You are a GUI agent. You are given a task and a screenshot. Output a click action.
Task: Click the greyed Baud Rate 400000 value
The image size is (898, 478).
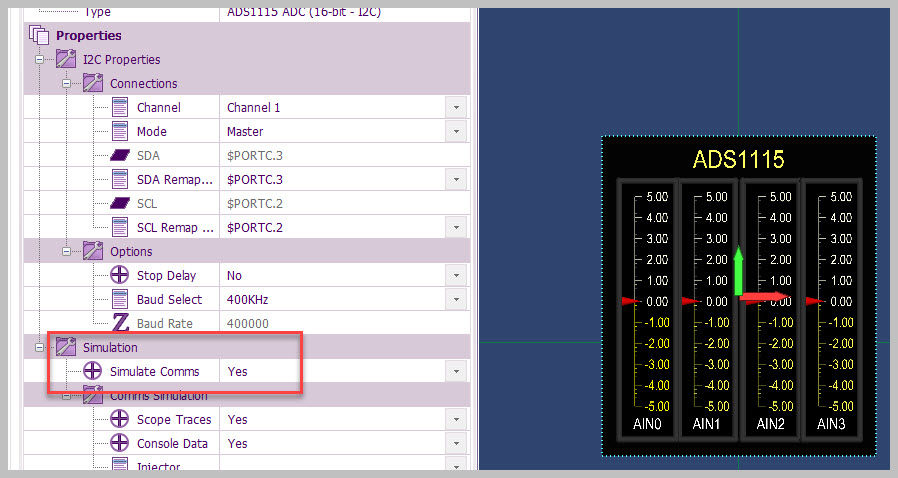pyautogui.click(x=247, y=323)
